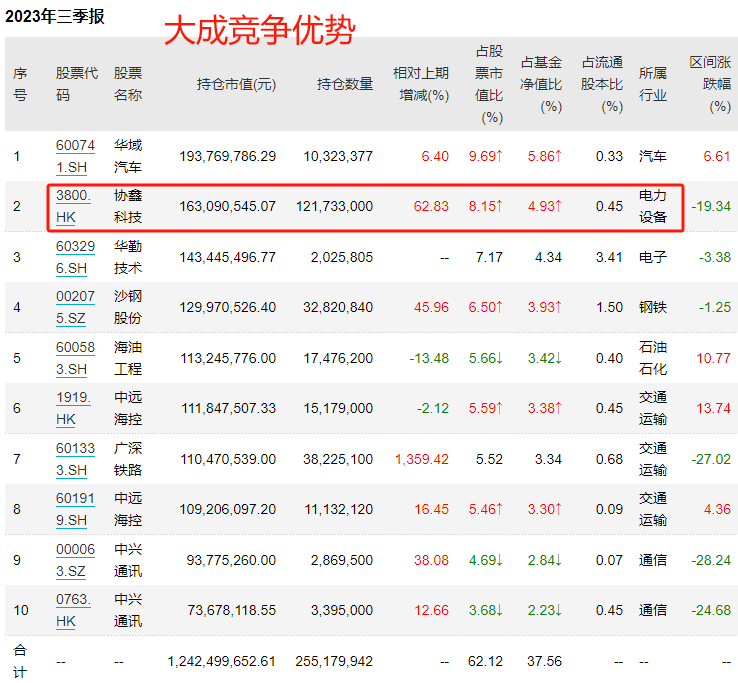Select industry cell 电力设备
738x683 pixels.
[653, 206]
